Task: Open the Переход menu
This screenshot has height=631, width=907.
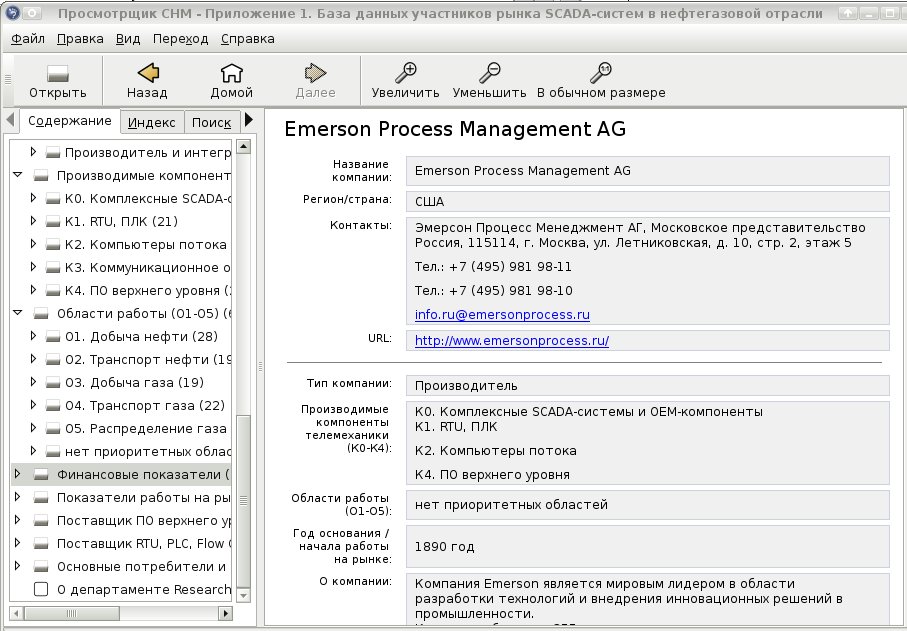Action: (x=180, y=39)
